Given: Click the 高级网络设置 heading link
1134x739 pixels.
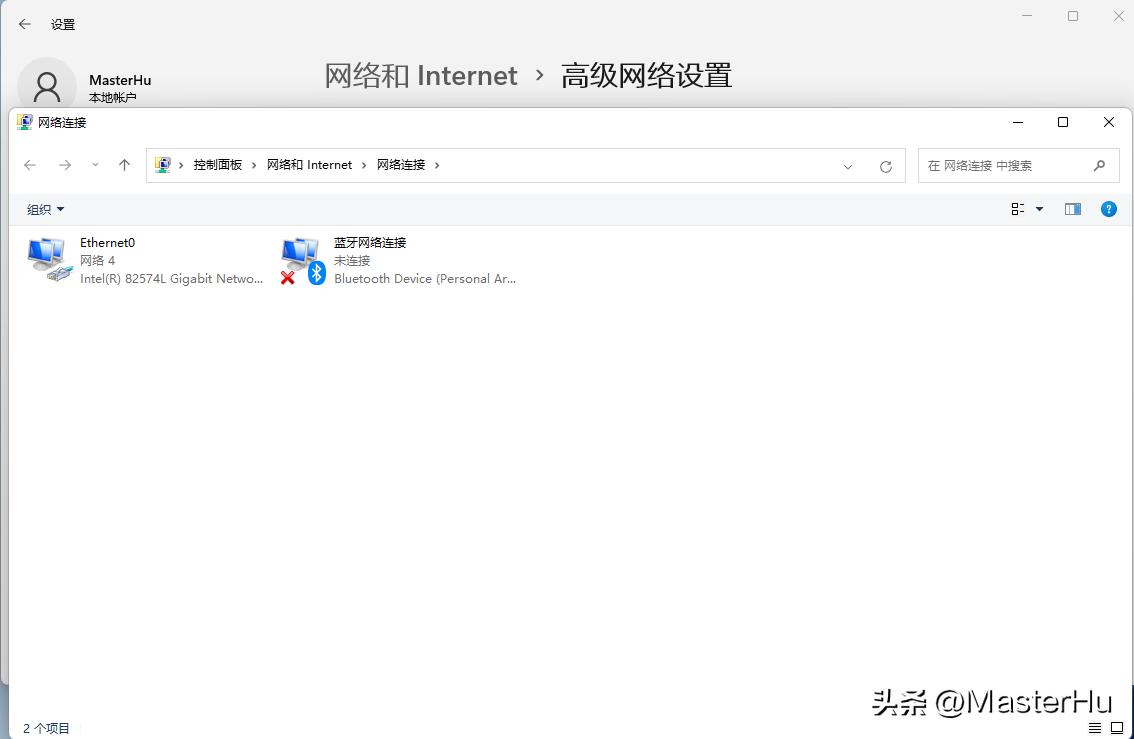Looking at the screenshot, I should [645, 75].
